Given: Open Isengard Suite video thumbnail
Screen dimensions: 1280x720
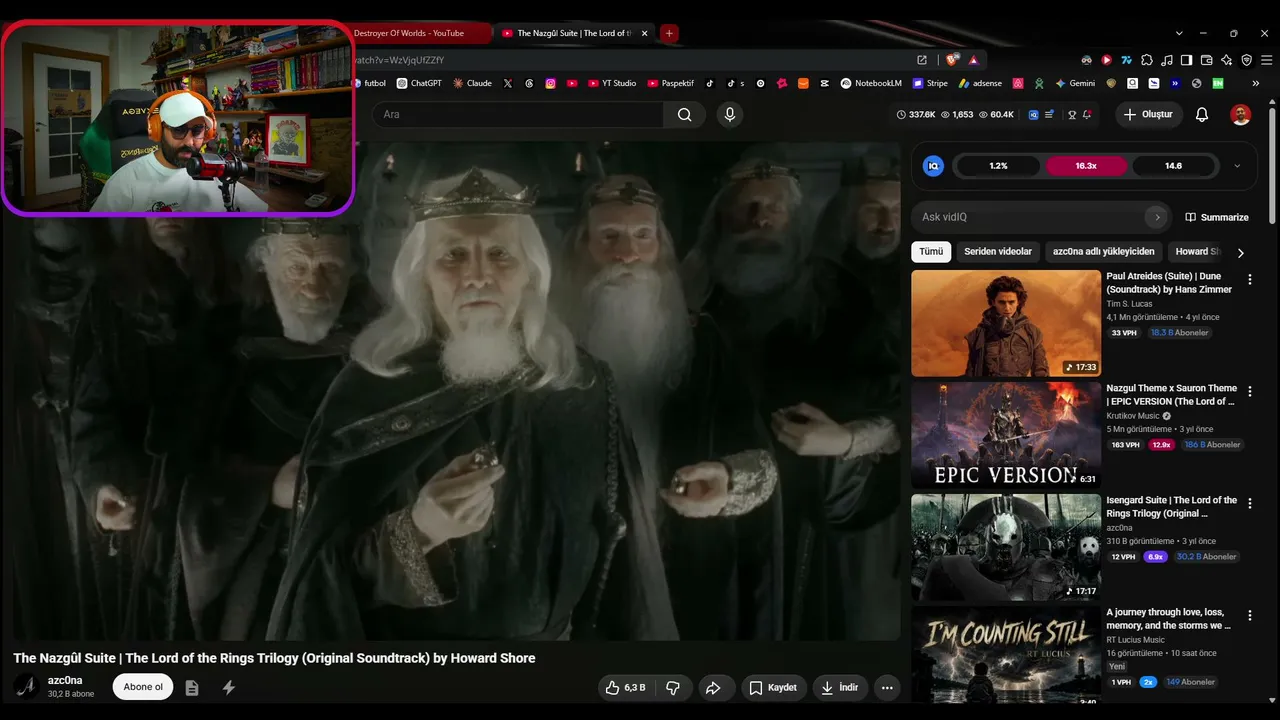Looking at the screenshot, I should [x=1006, y=547].
